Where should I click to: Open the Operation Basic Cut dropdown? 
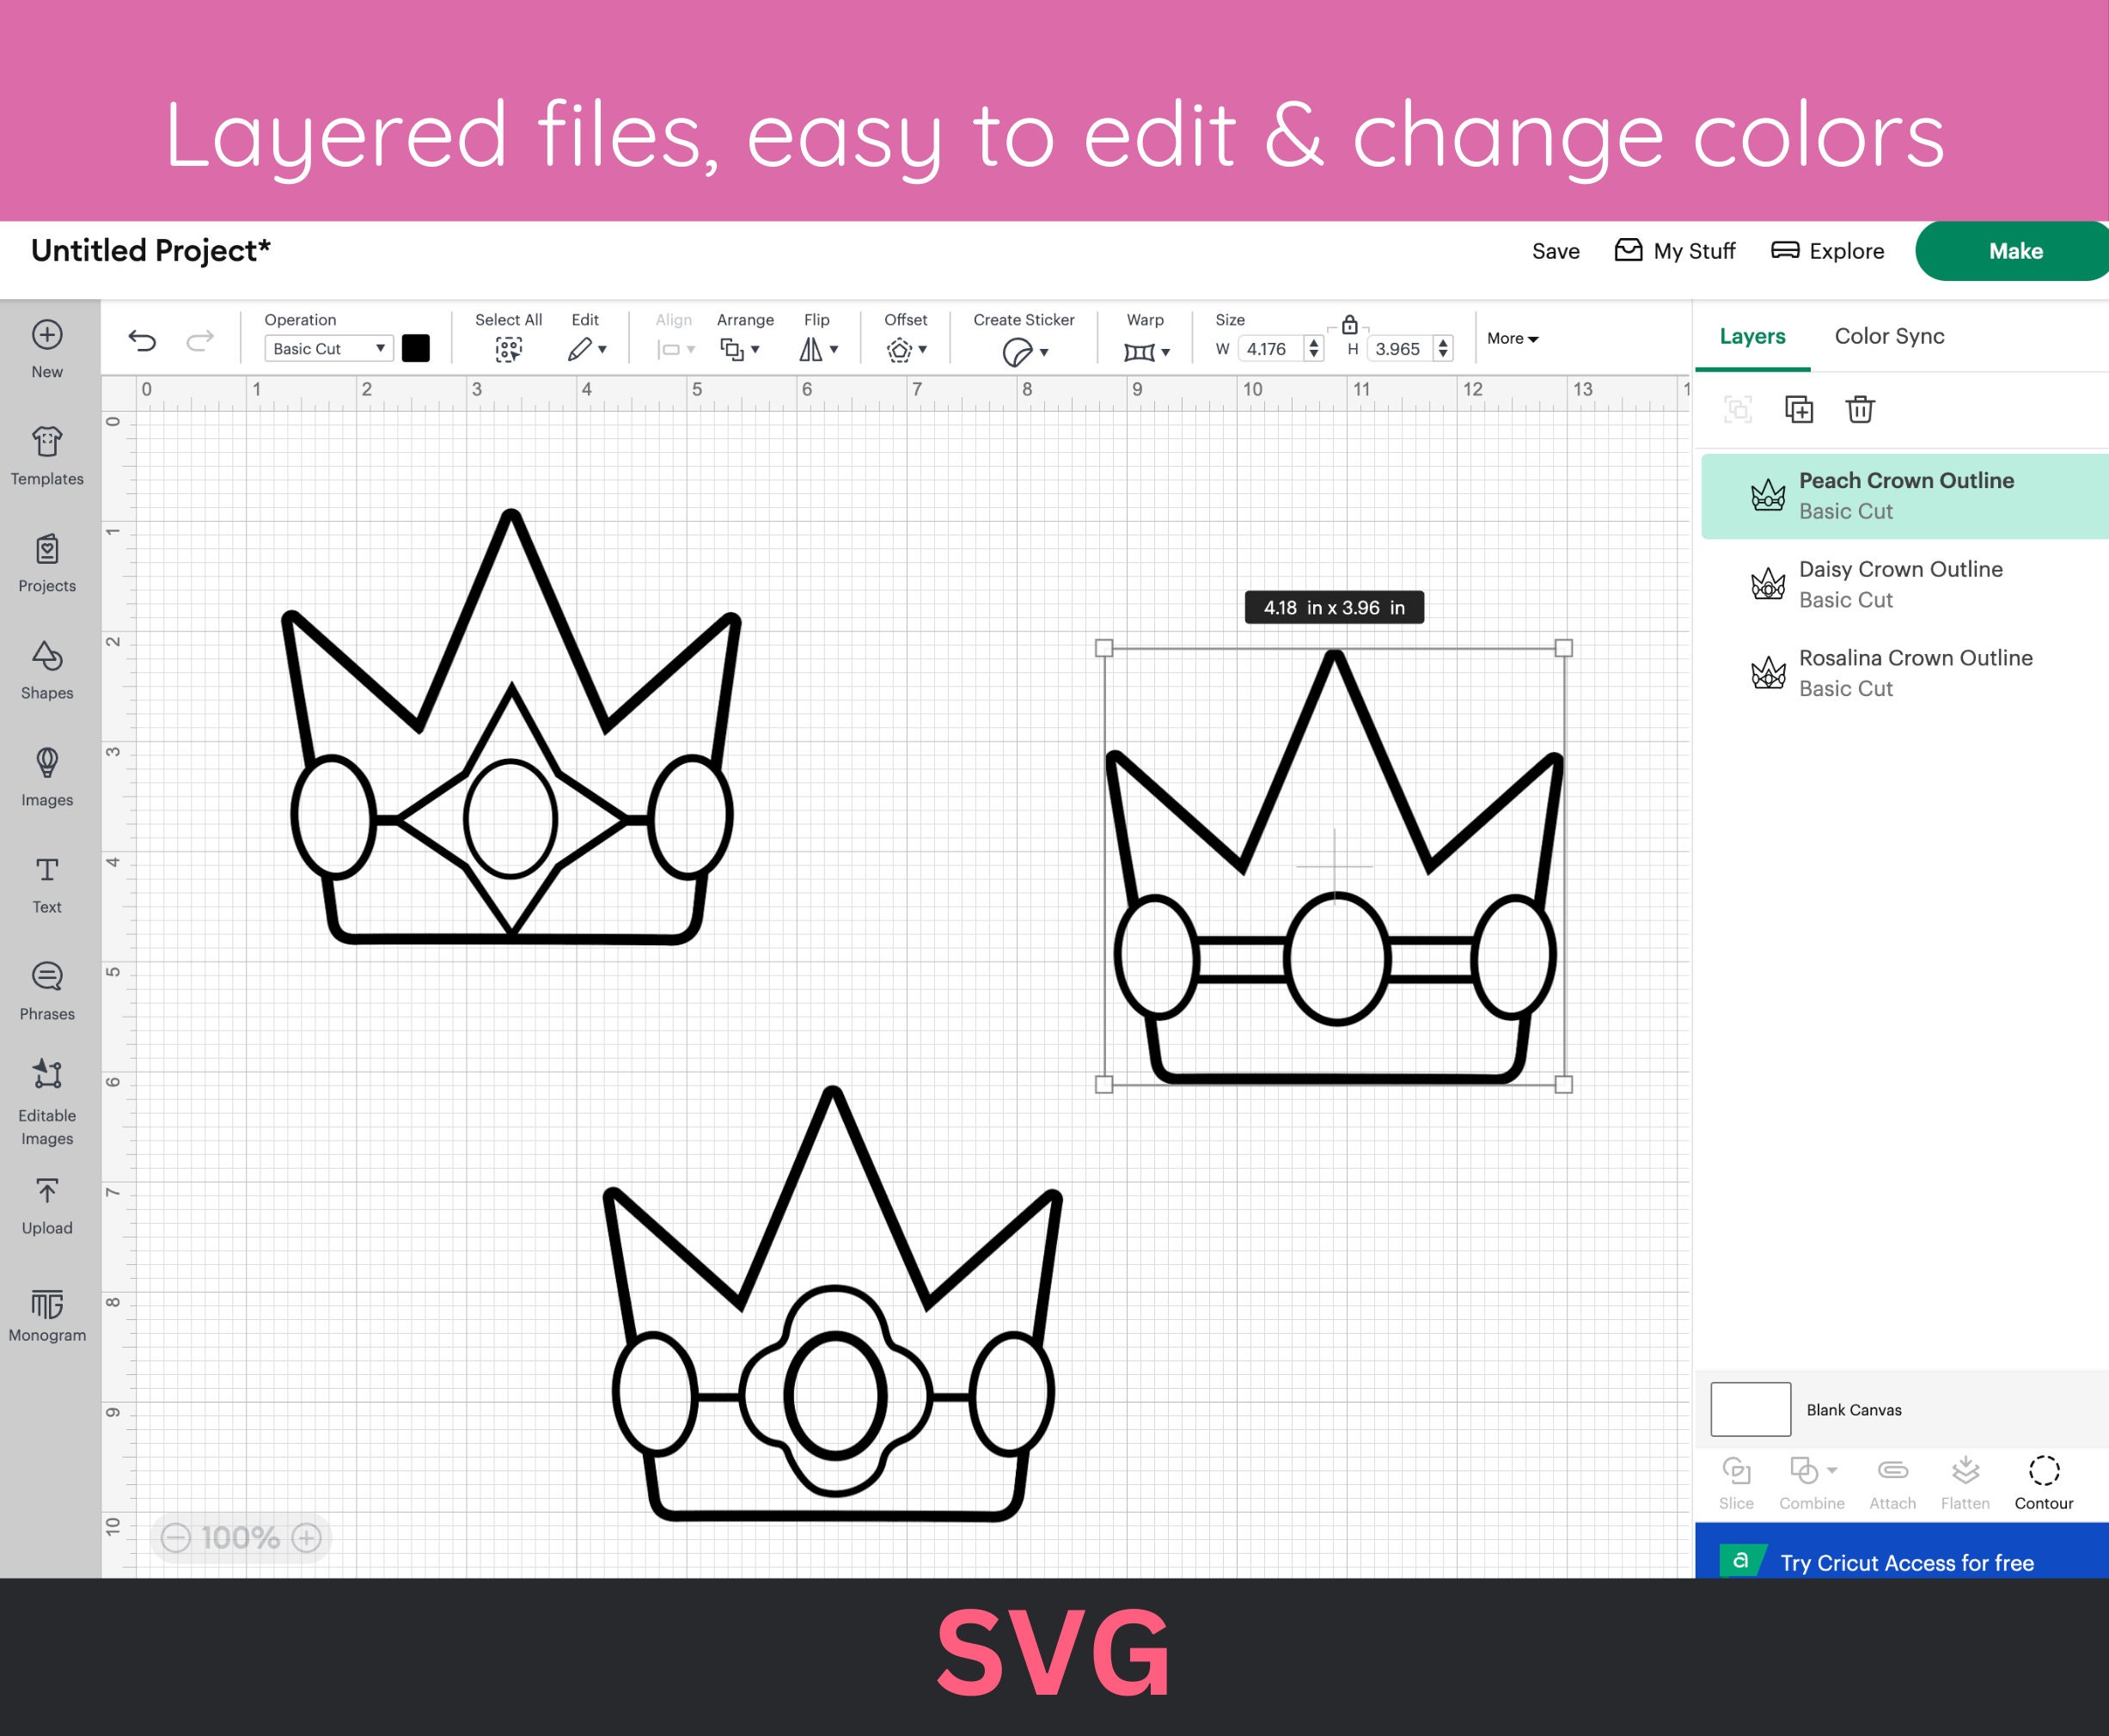click(328, 348)
